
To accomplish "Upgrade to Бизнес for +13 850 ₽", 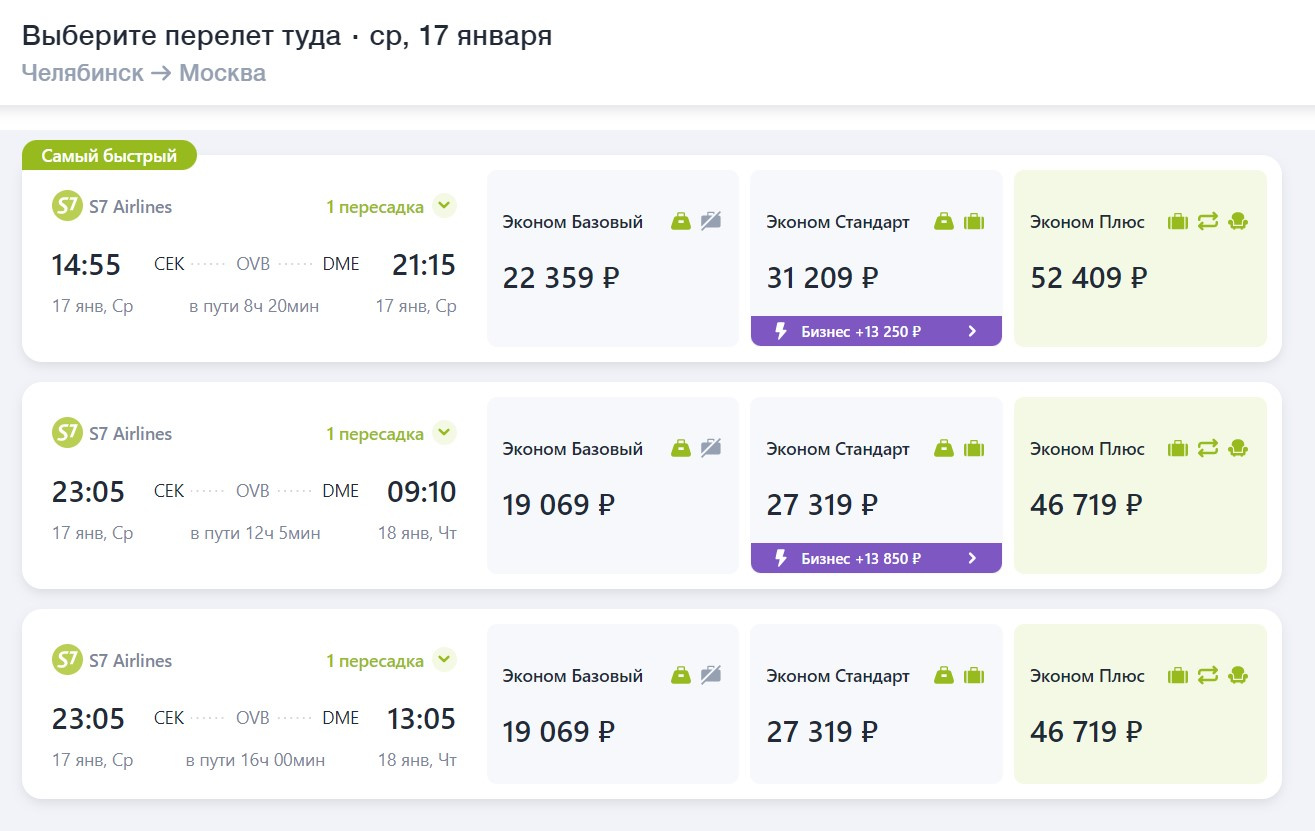I will pyautogui.click(x=875, y=558).
